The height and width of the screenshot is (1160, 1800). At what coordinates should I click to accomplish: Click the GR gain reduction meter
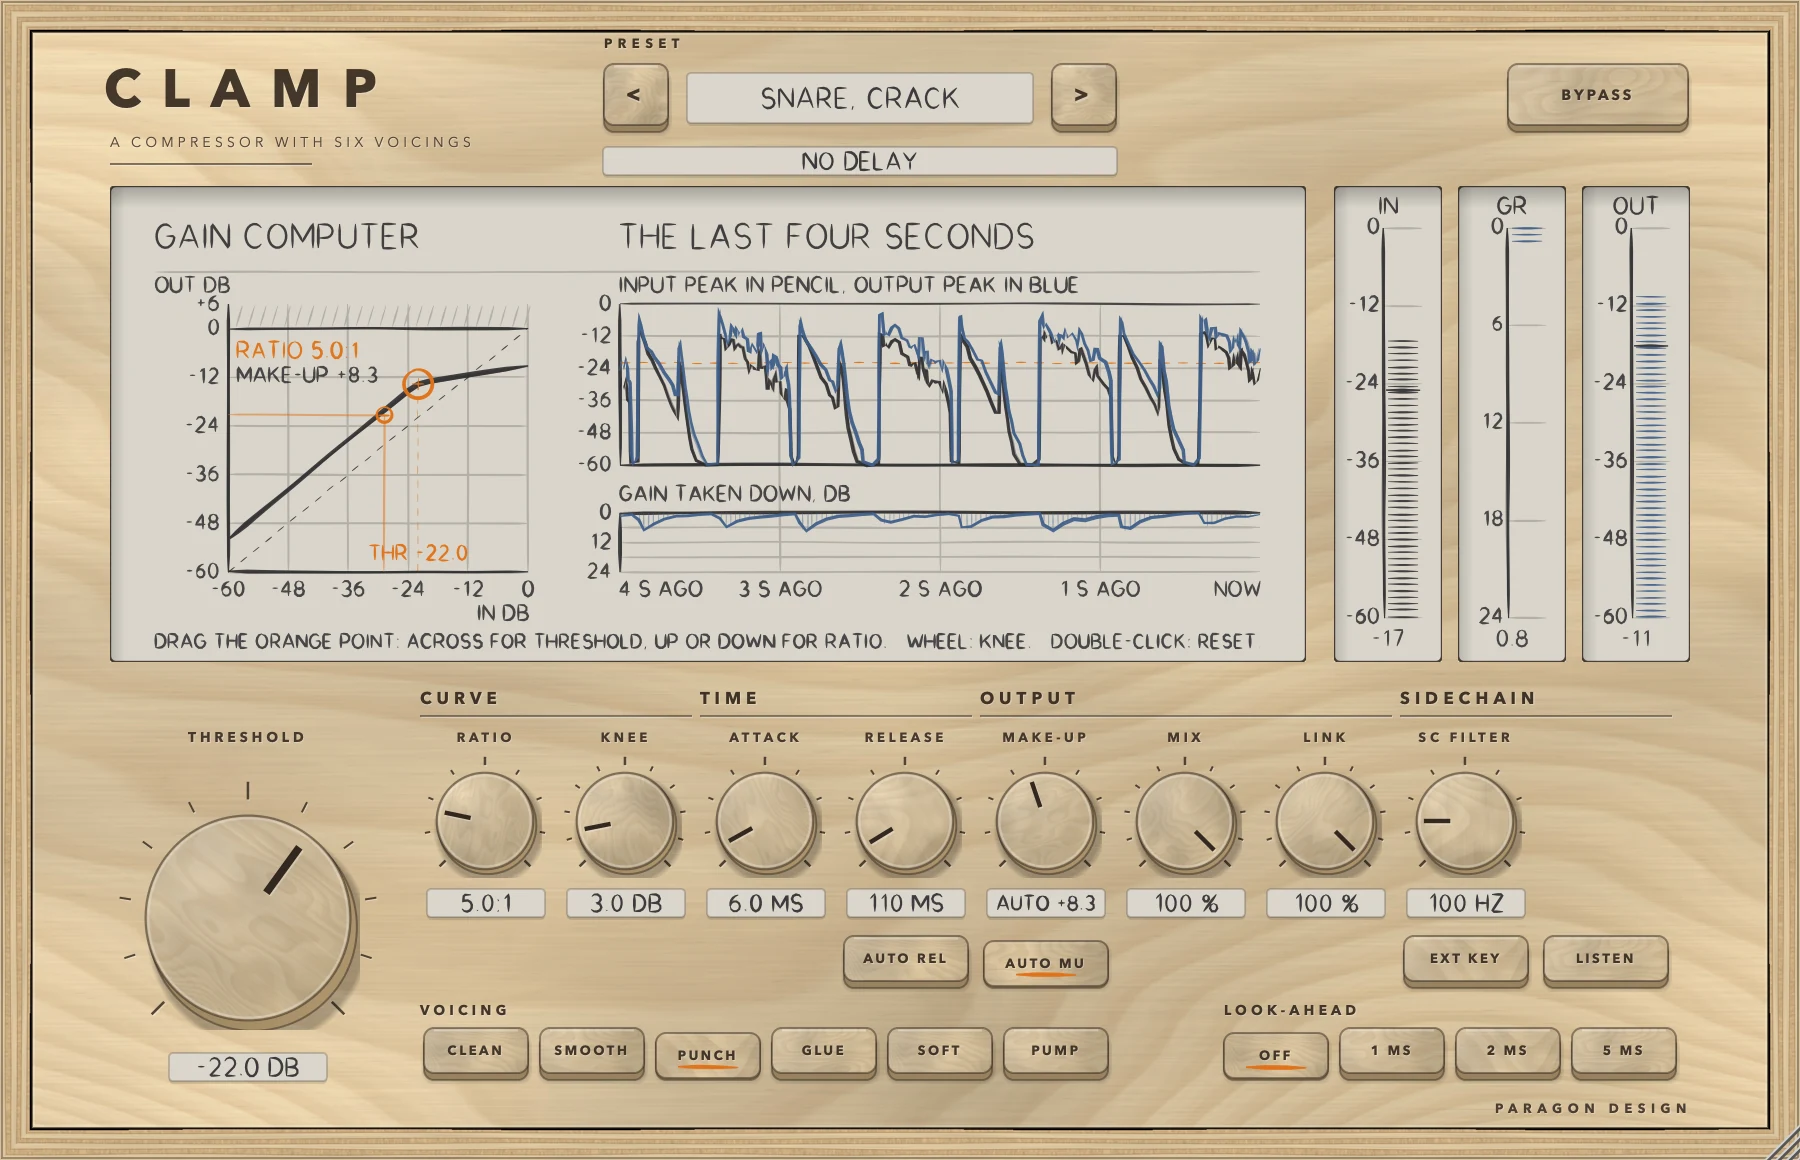click(1512, 423)
